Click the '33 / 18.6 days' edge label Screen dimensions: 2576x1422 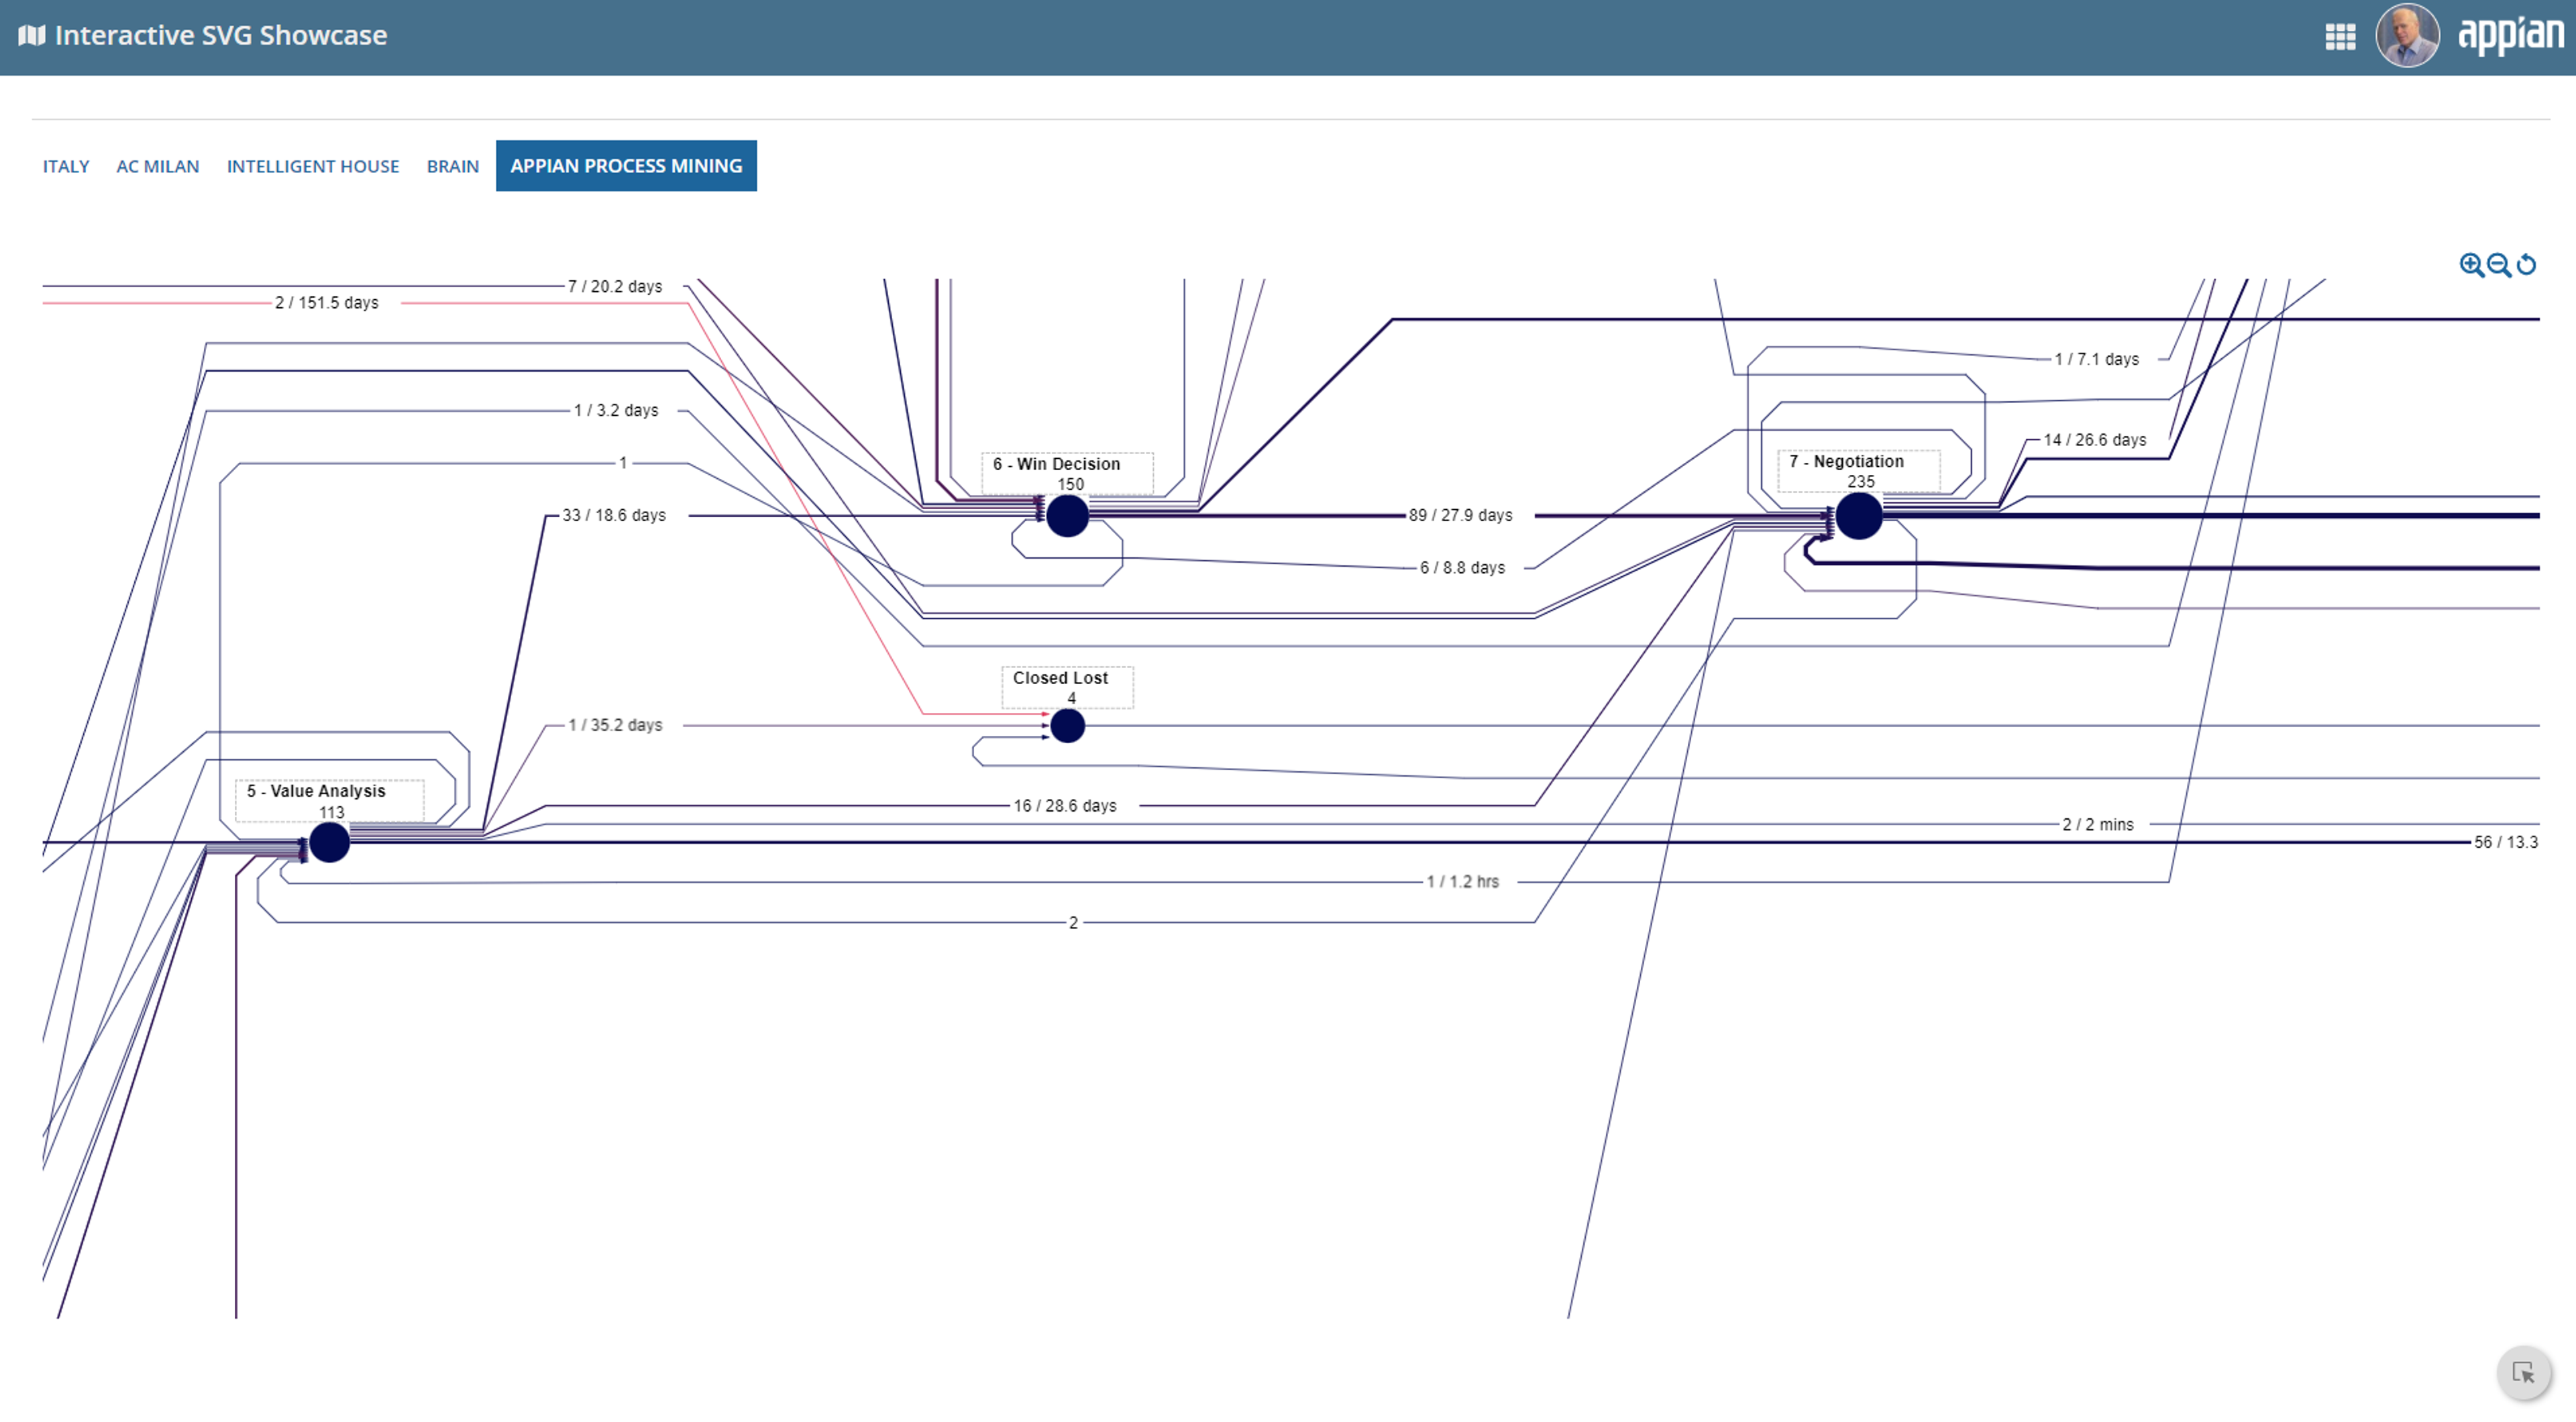click(613, 516)
